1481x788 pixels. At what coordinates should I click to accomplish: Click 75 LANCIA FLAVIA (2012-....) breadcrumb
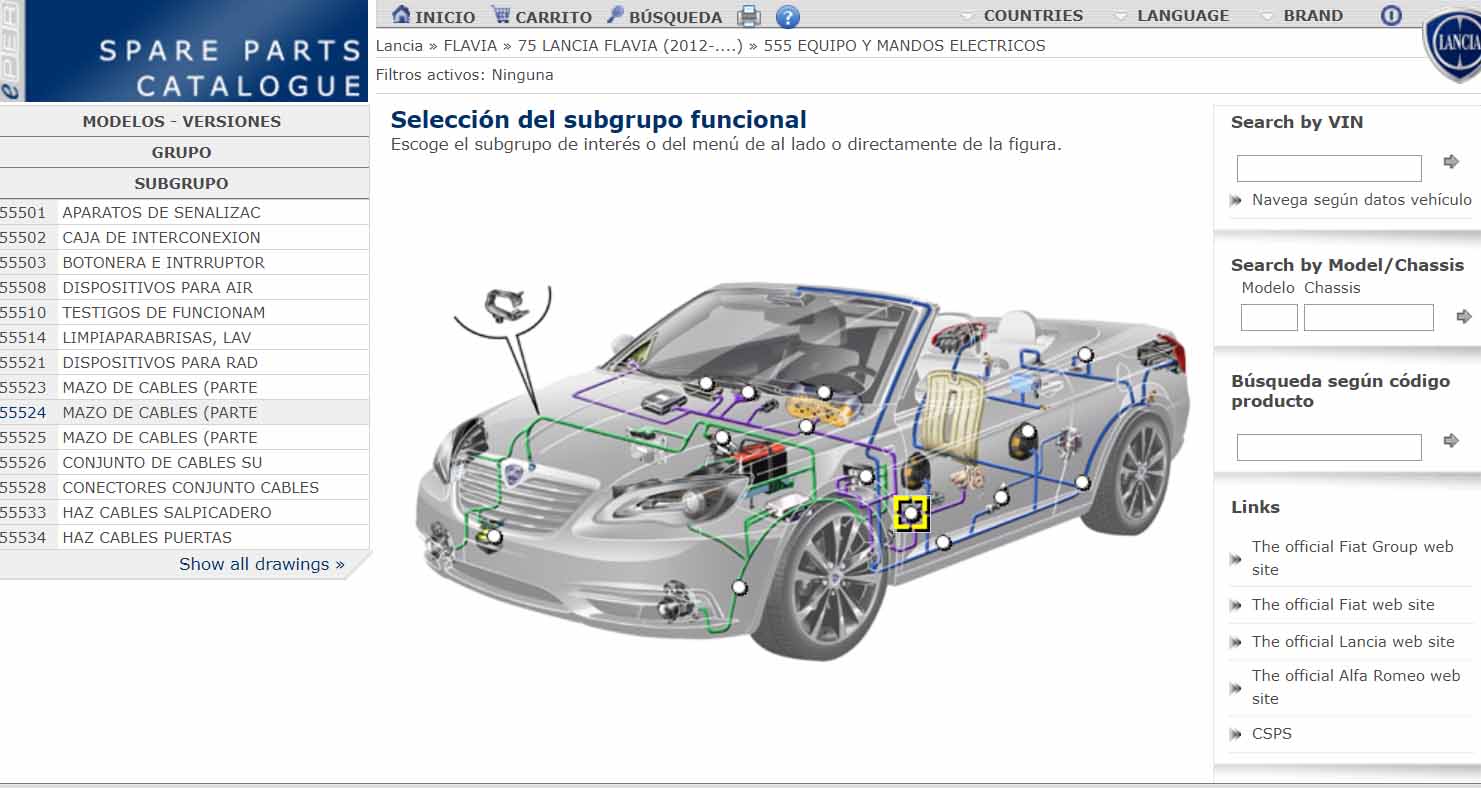click(630, 45)
